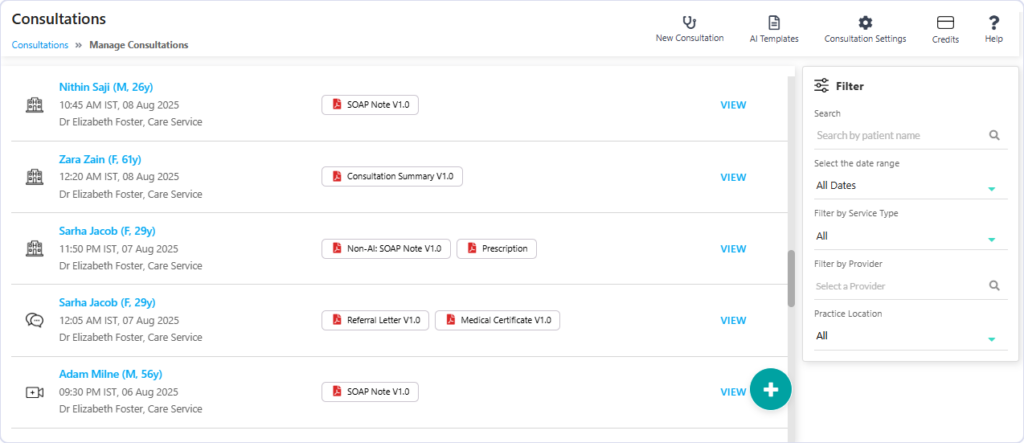Open the Credits card icon

click(x=945, y=23)
